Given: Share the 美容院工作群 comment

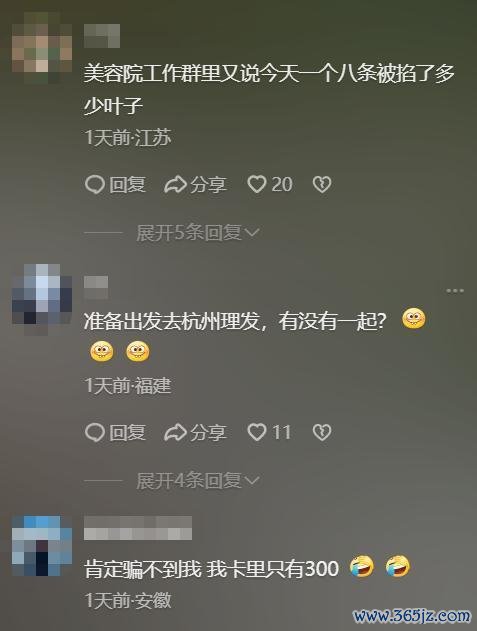Looking at the screenshot, I should [x=196, y=185].
